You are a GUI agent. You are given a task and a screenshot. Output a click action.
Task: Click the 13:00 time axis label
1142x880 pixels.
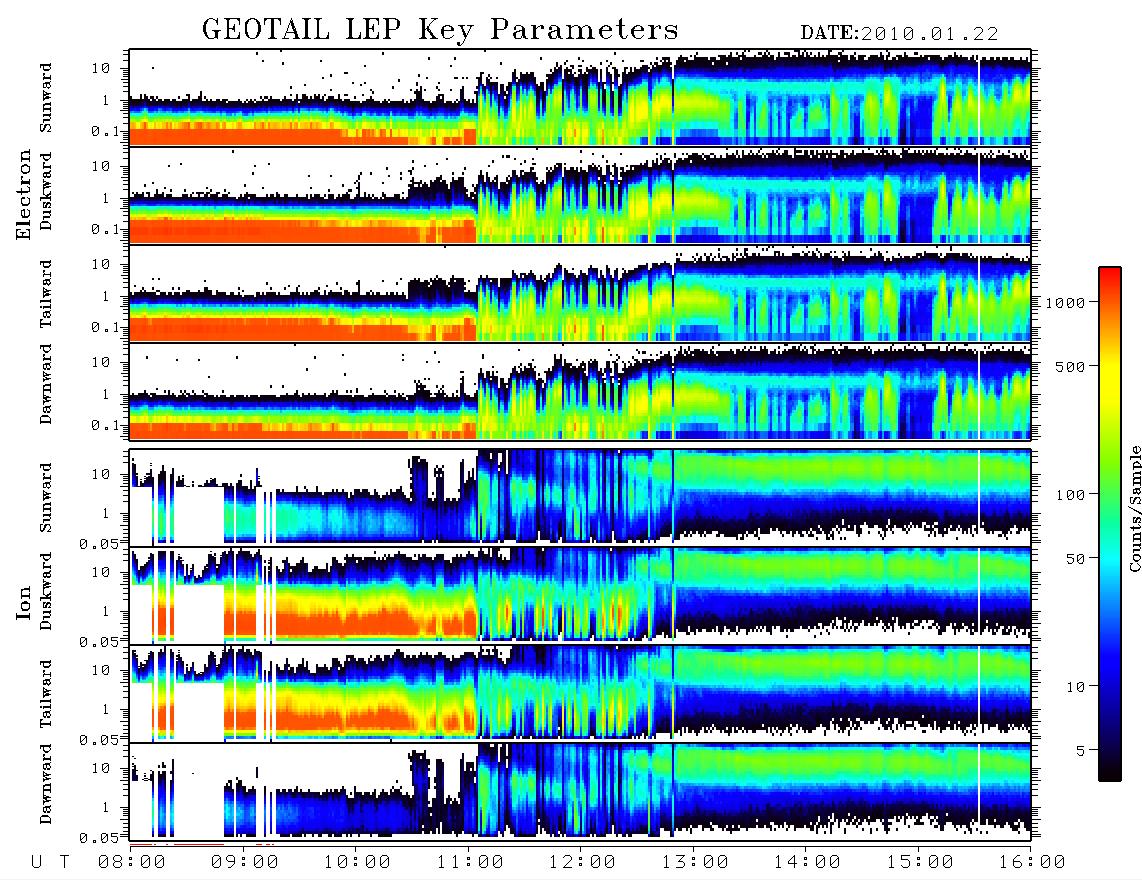pyautogui.click(x=695, y=862)
